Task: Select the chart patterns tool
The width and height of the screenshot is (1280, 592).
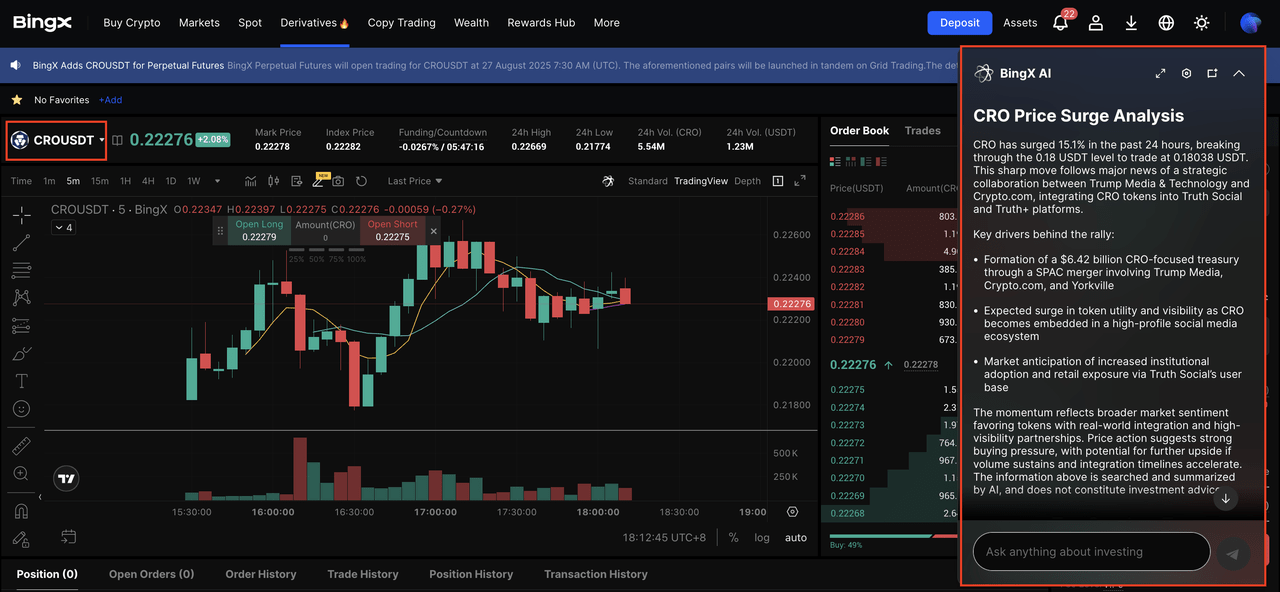Action: pyautogui.click(x=21, y=298)
